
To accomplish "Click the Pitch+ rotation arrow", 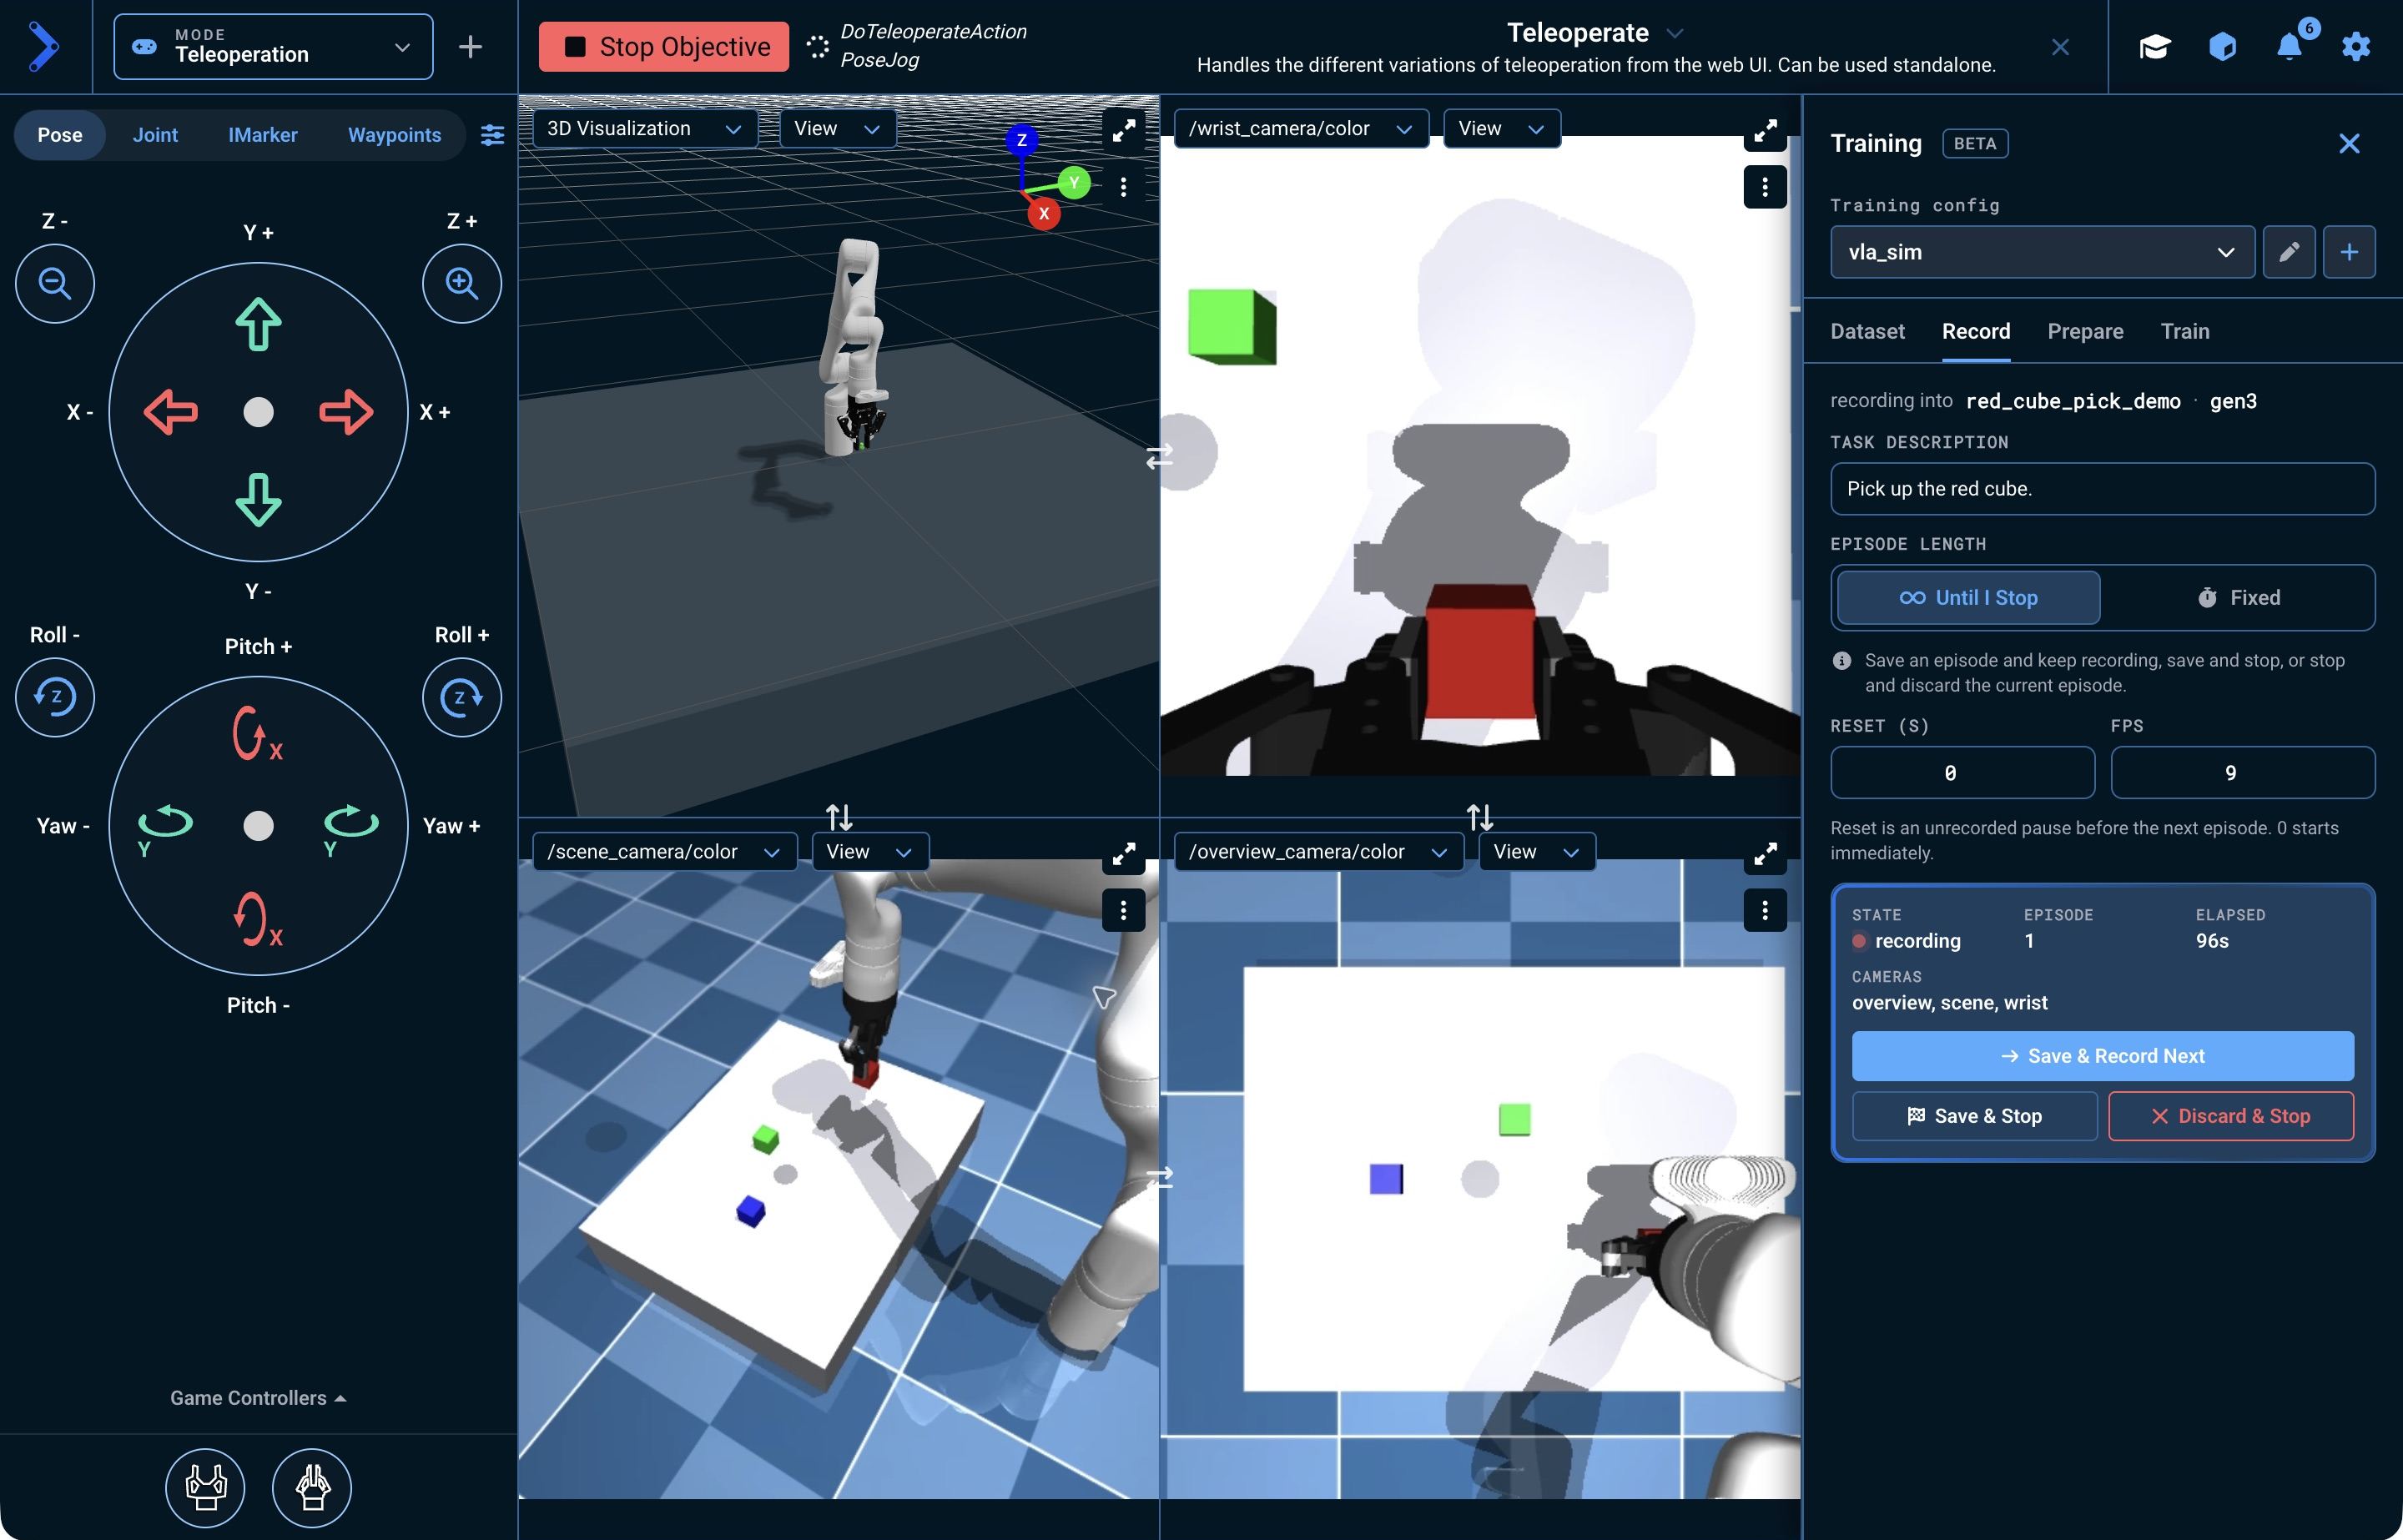I will [256, 734].
